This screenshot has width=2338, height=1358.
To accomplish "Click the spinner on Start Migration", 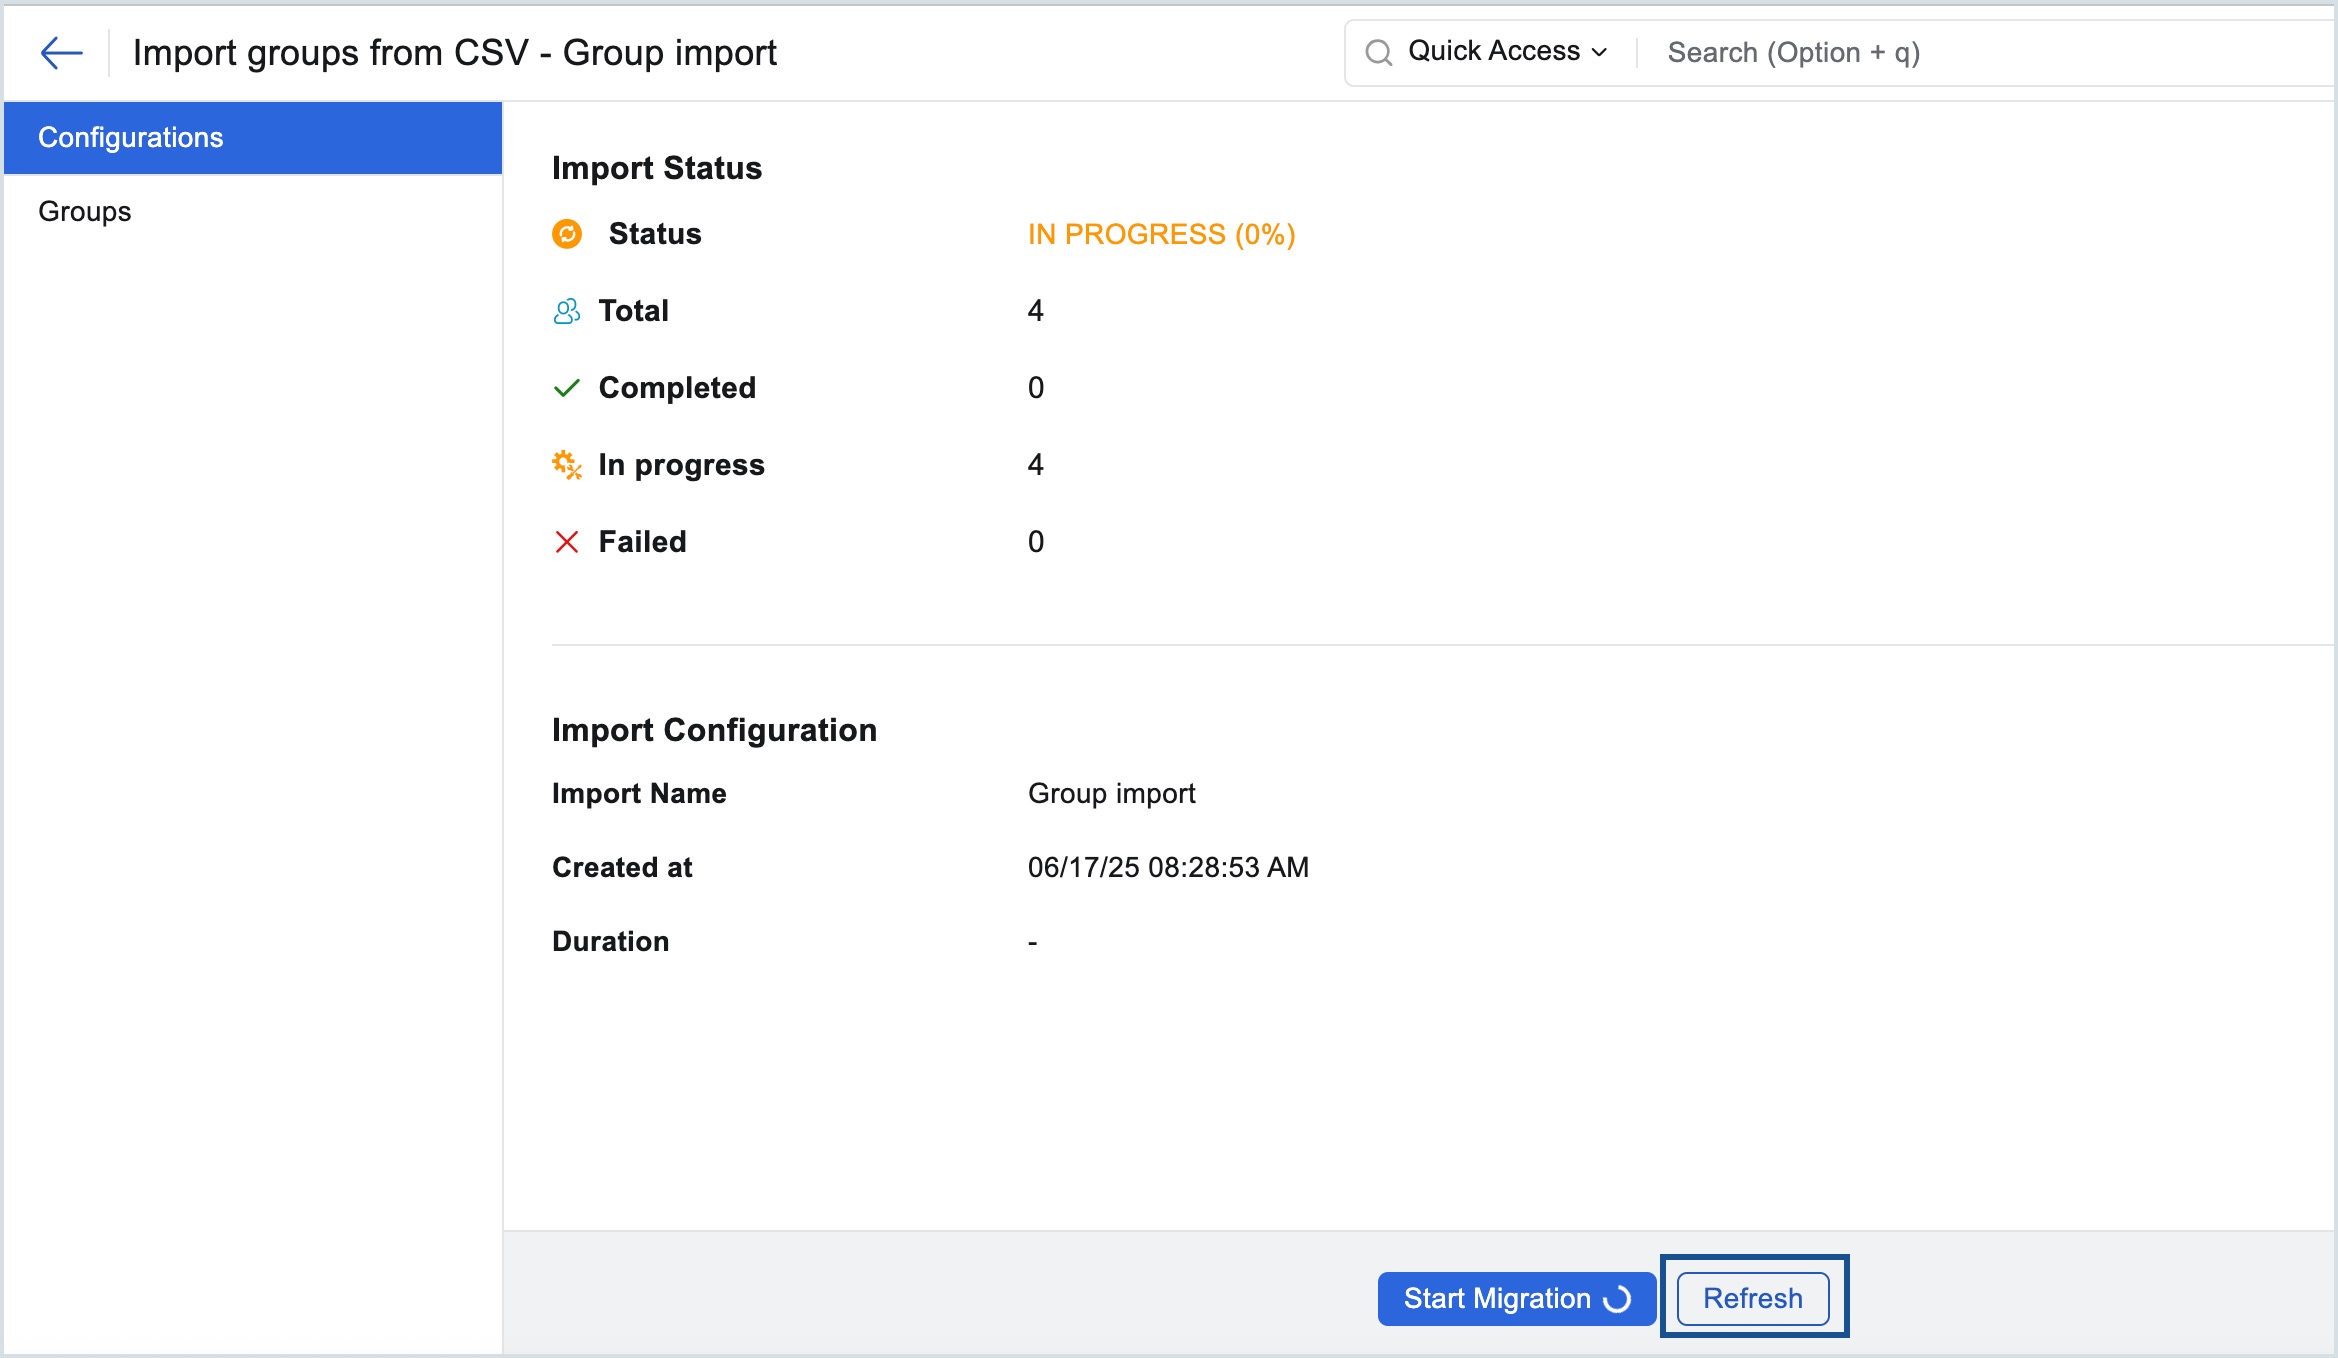I will point(1617,1299).
